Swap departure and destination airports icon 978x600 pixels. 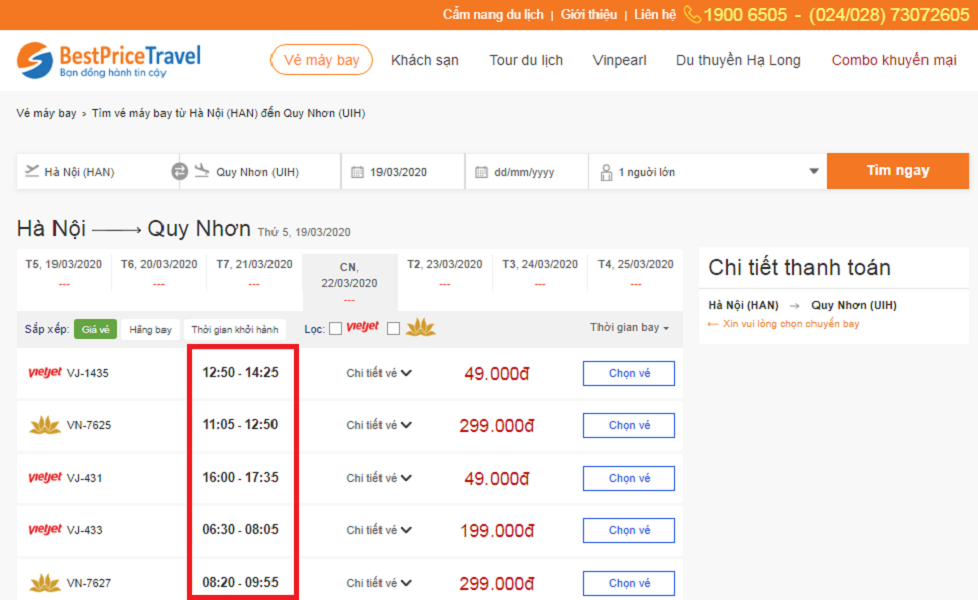coord(180,172)
